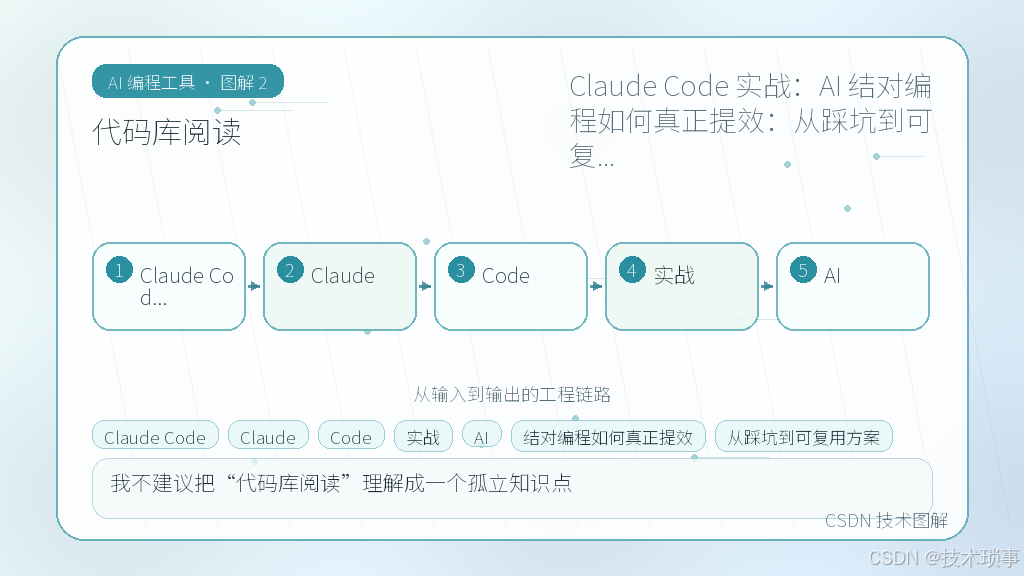
Task: Click the number 4 circle icon
Action: 632,270
